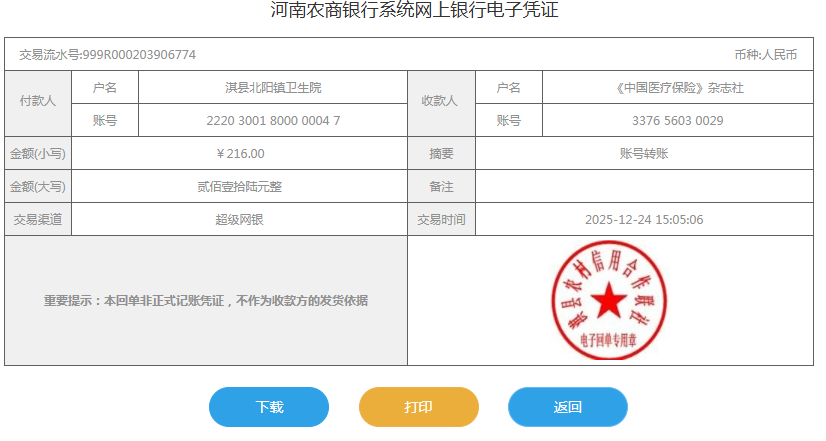The height and width of the screenshot is (441, 826).
Task: Click the capitalized amount 贰佰壹拾陆元整
Action: click(240, 187)
